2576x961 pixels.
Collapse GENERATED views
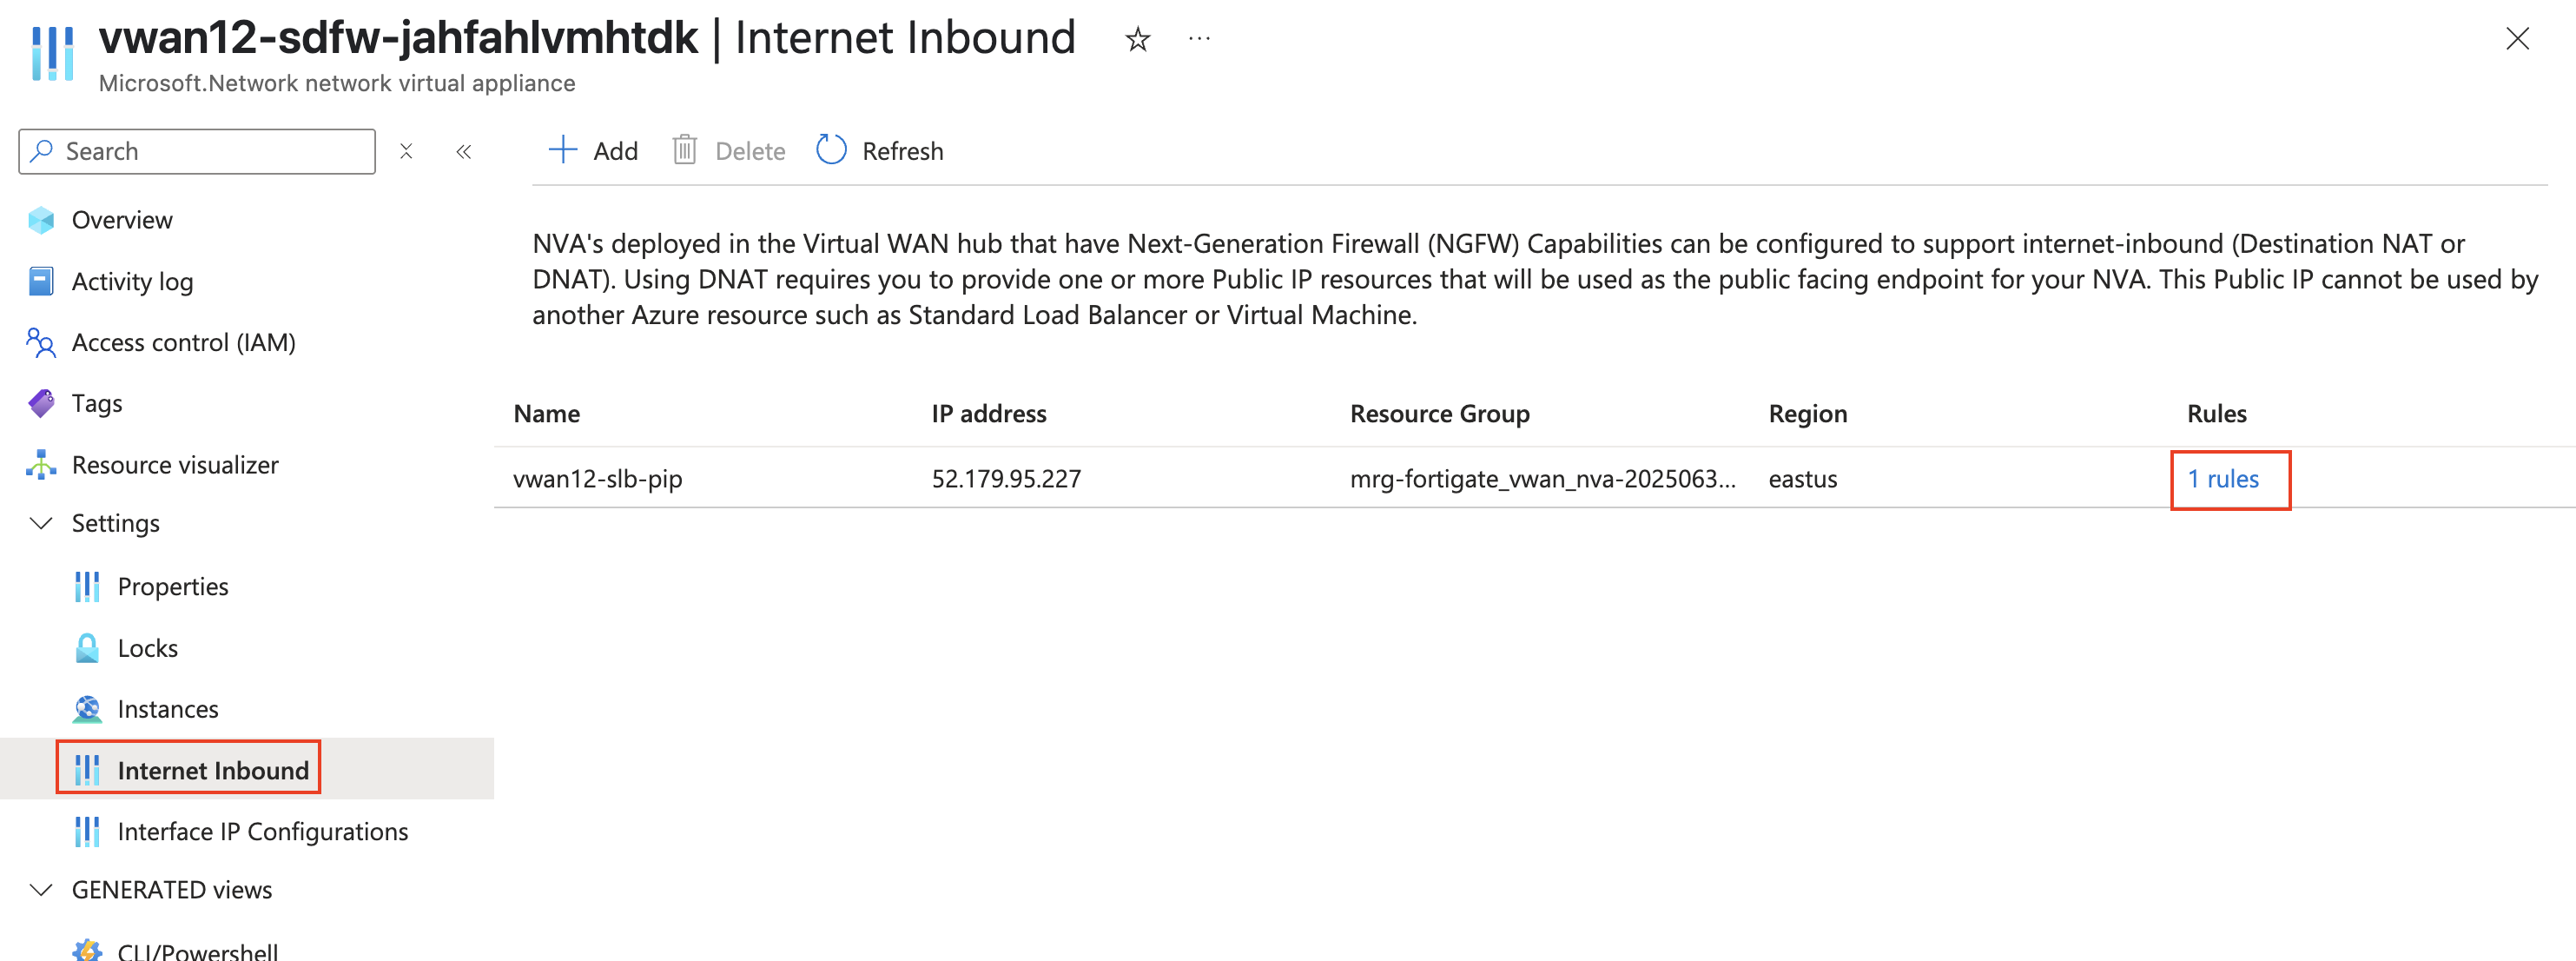[41, 889]
